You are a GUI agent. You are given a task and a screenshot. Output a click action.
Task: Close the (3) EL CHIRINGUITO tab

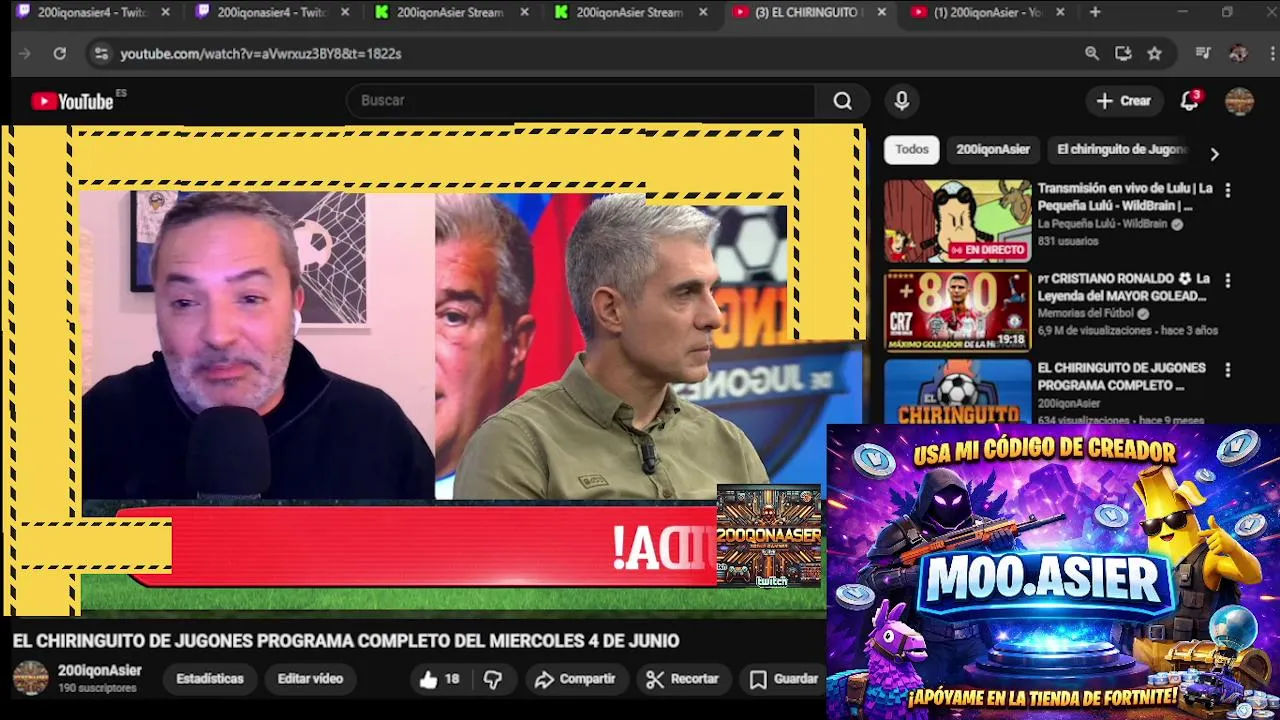[x=881, y=12]
